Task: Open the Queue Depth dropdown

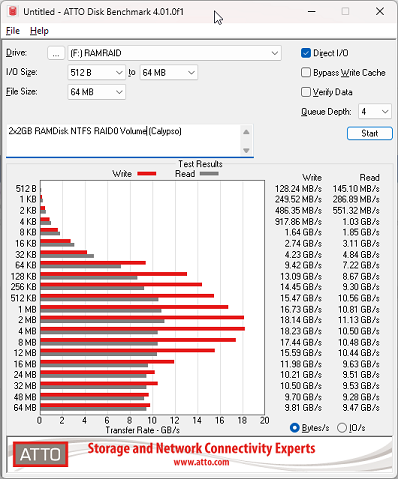Action: click(374, 111)
